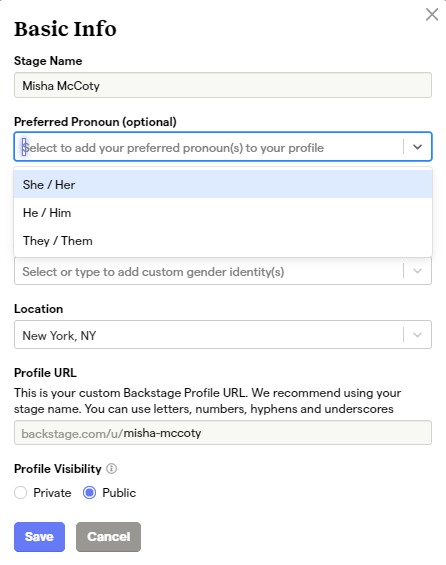Click the Profile Visibility info icon
Screen dimensions: 446x565
112,468
